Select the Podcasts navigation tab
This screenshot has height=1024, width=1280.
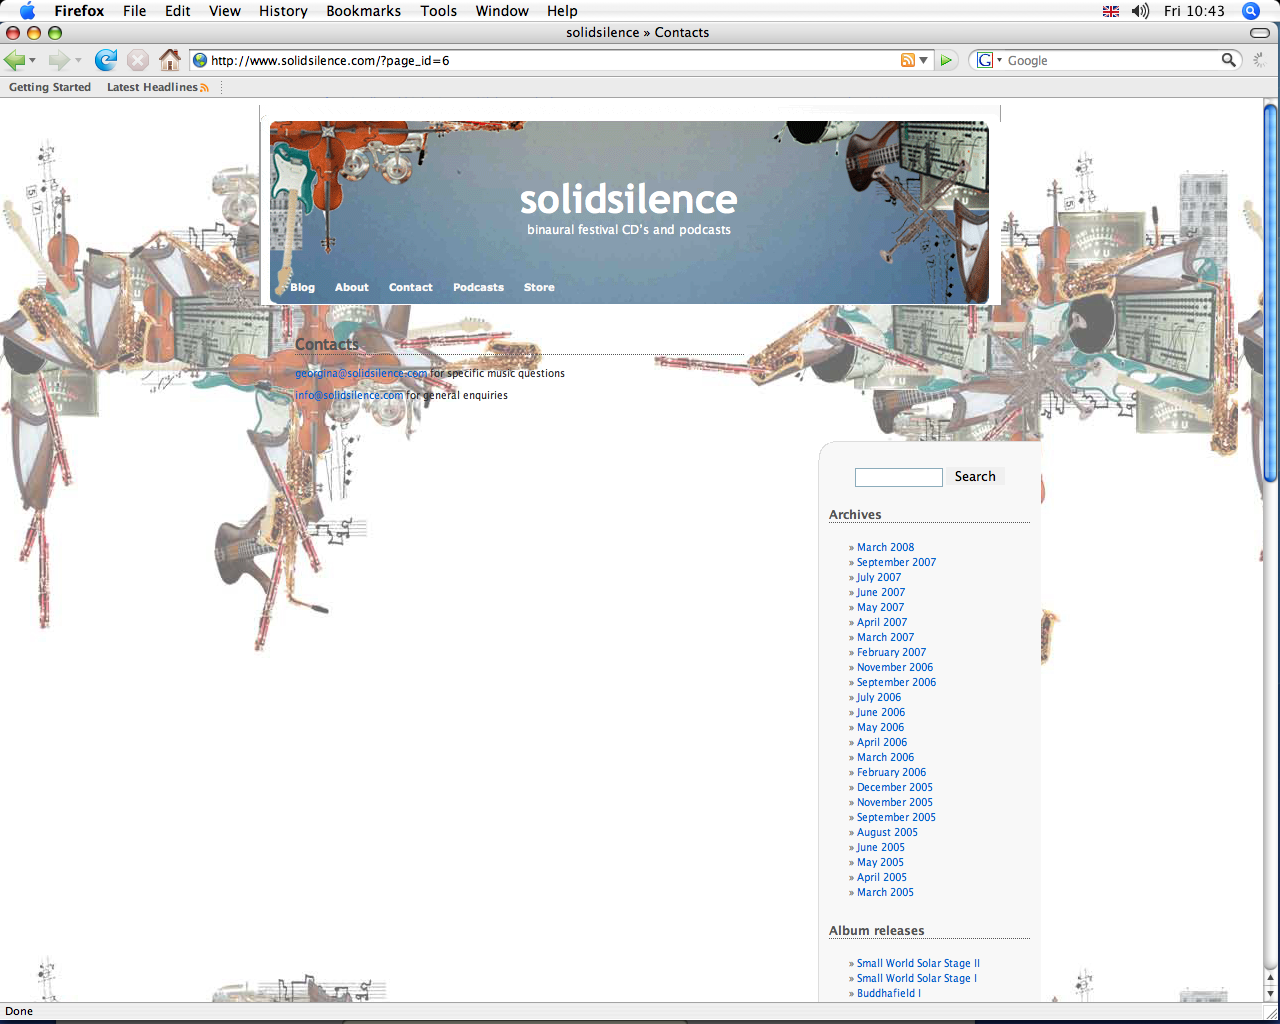pos(478,287)
